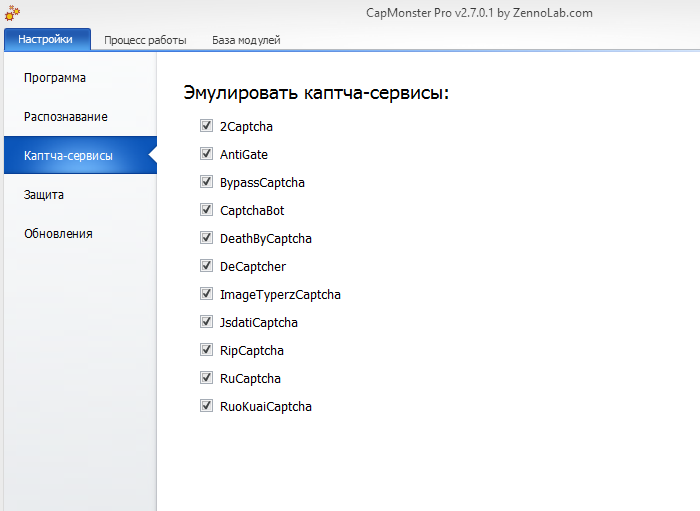Viewport: 700px width, 511px height.
Task: Click the DeathByCaptcha label text
Action: coord(266,239)
